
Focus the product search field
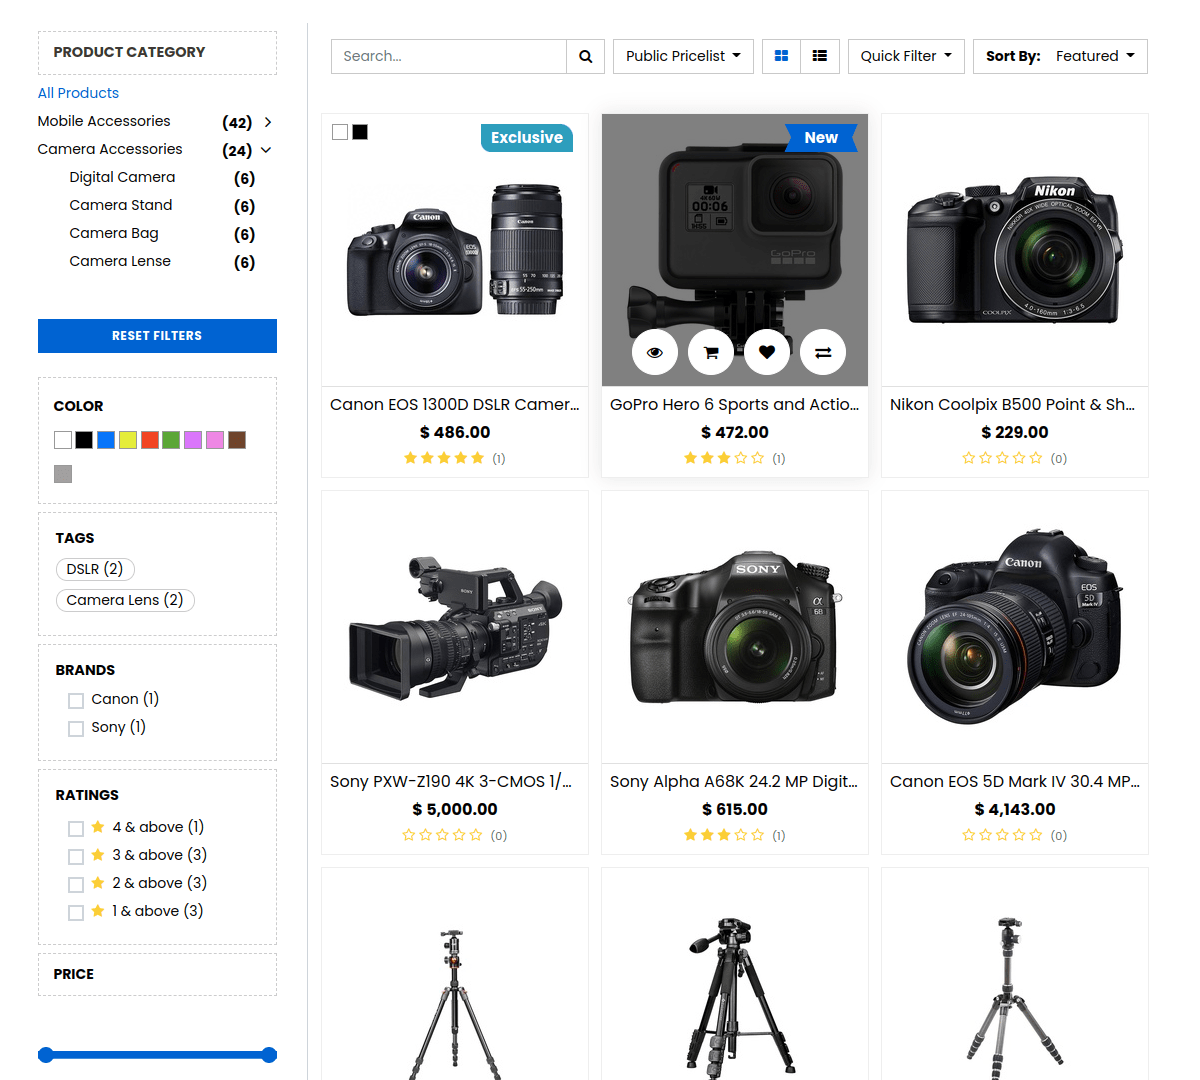click(x=449, y=56)
